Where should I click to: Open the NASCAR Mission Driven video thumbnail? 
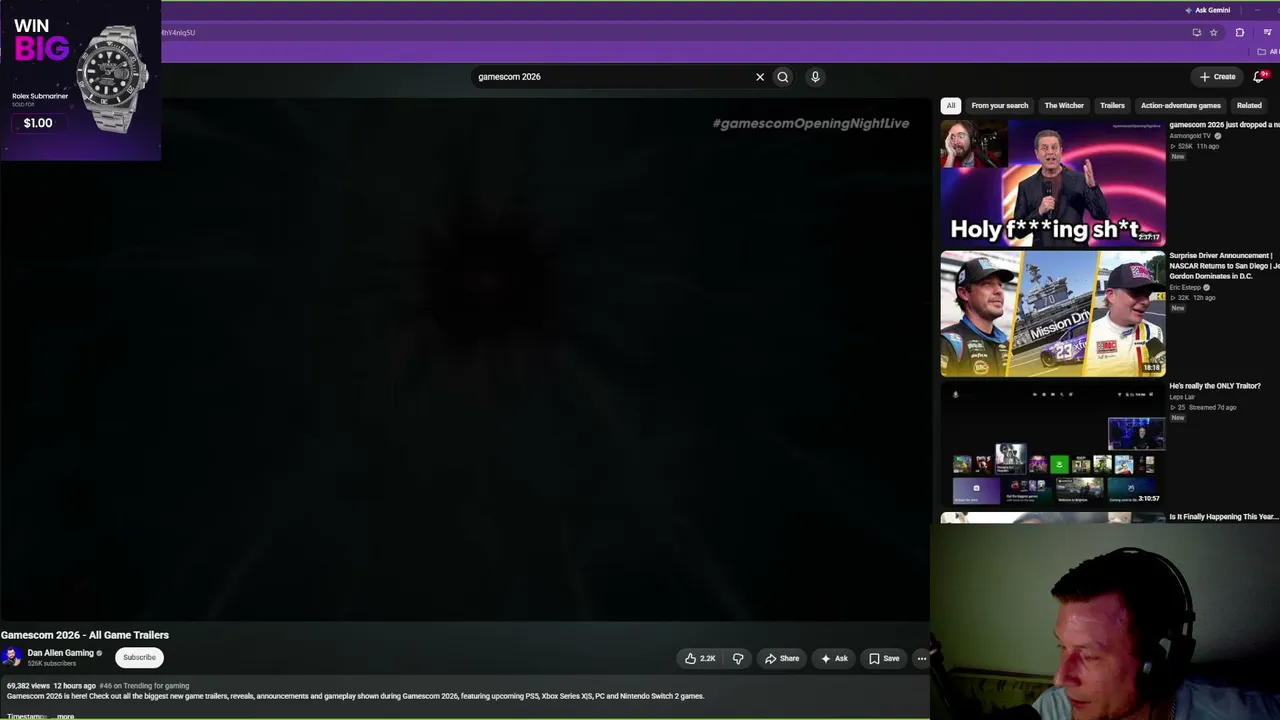point(1053,313)
